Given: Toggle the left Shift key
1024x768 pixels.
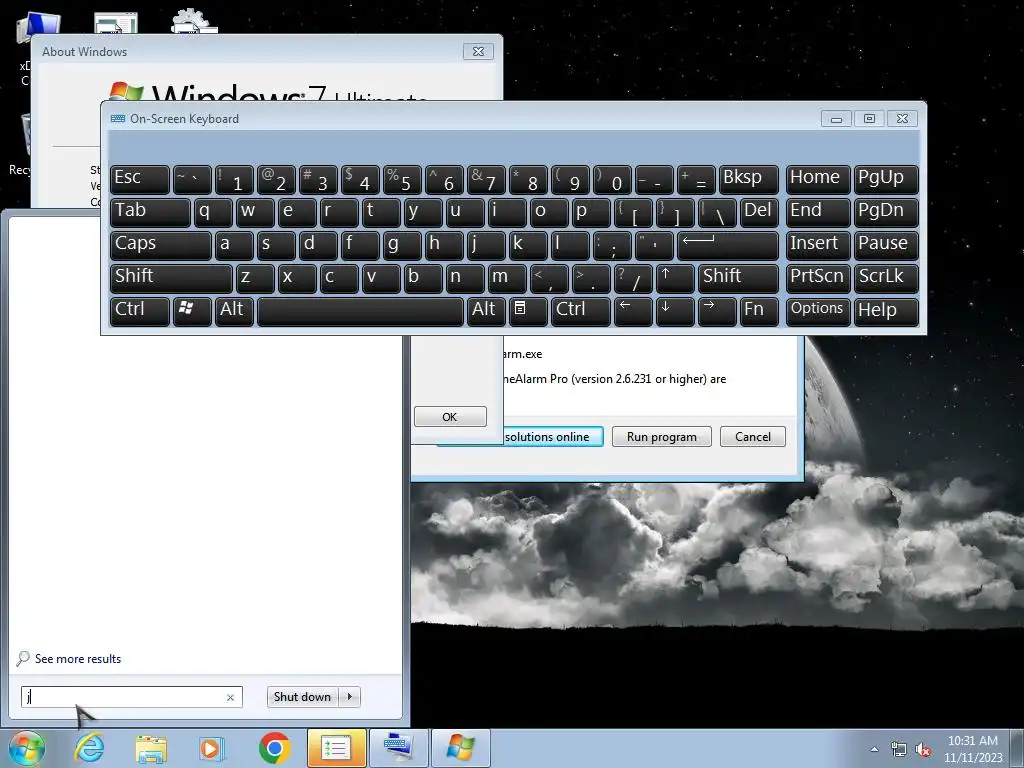Looking at the screenshot, I should [x=171, y=278].
